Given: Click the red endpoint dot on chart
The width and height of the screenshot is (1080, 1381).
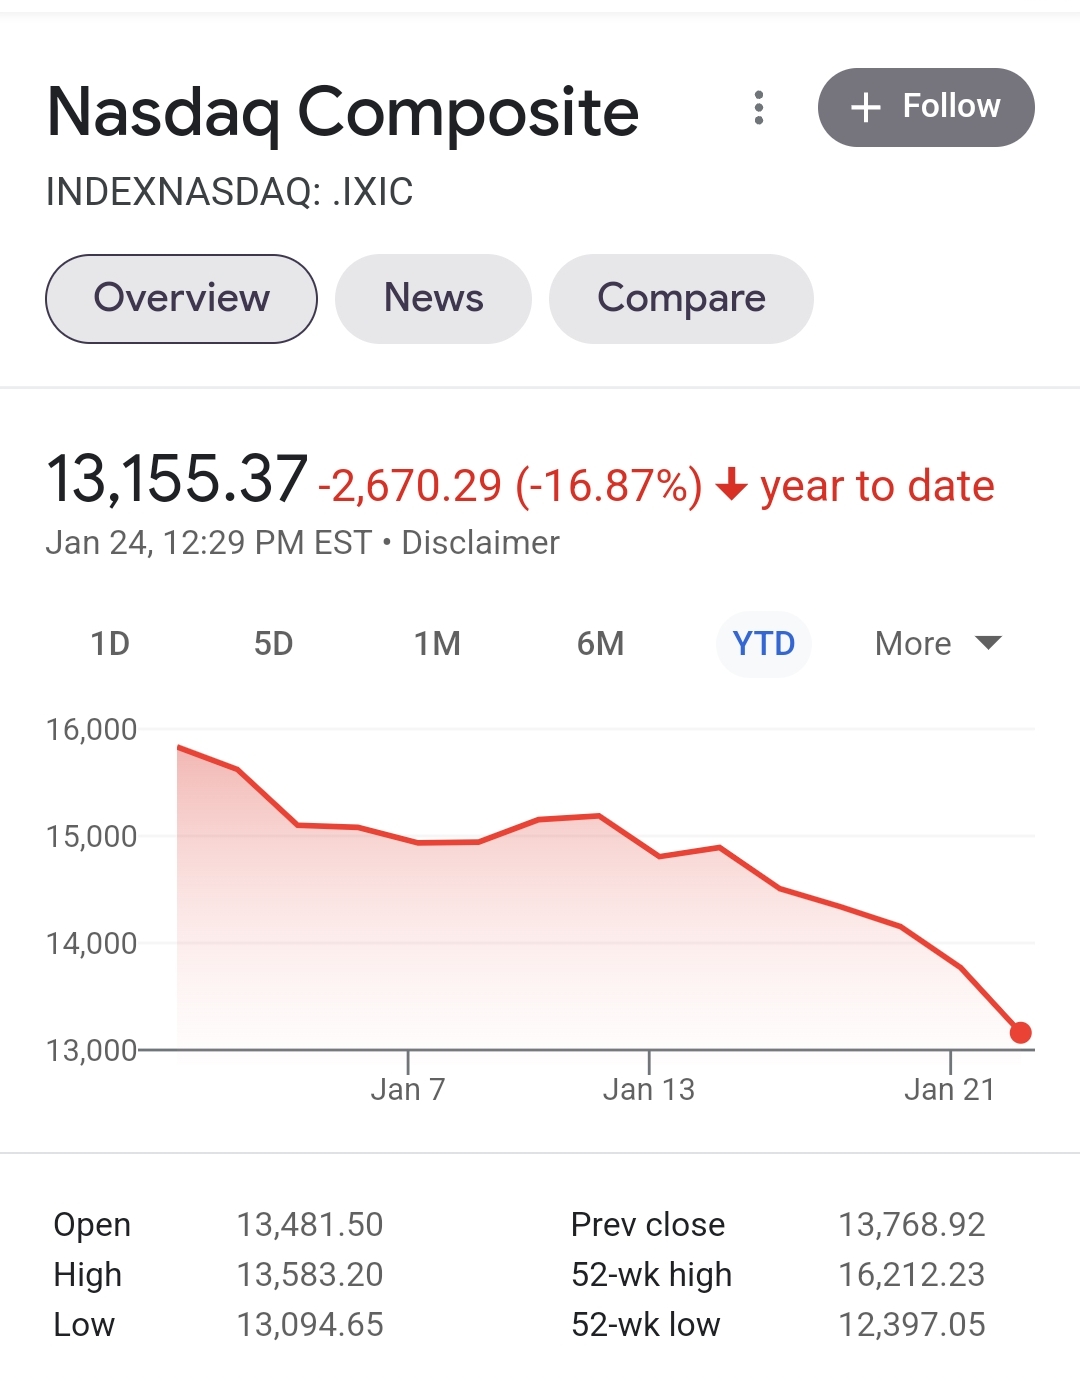Looking at the screenshot, I should pyautogui.click(x=1020, y=1033).
